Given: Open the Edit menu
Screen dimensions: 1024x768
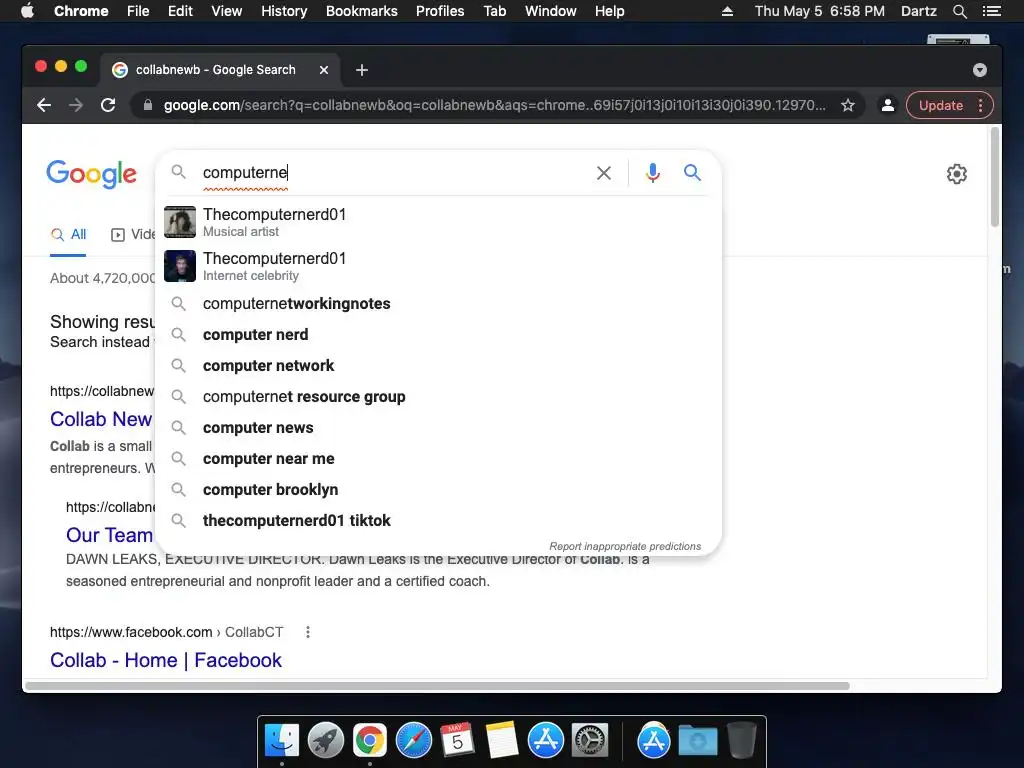Looking at the screenshot, I should click(x=180, y=11).
